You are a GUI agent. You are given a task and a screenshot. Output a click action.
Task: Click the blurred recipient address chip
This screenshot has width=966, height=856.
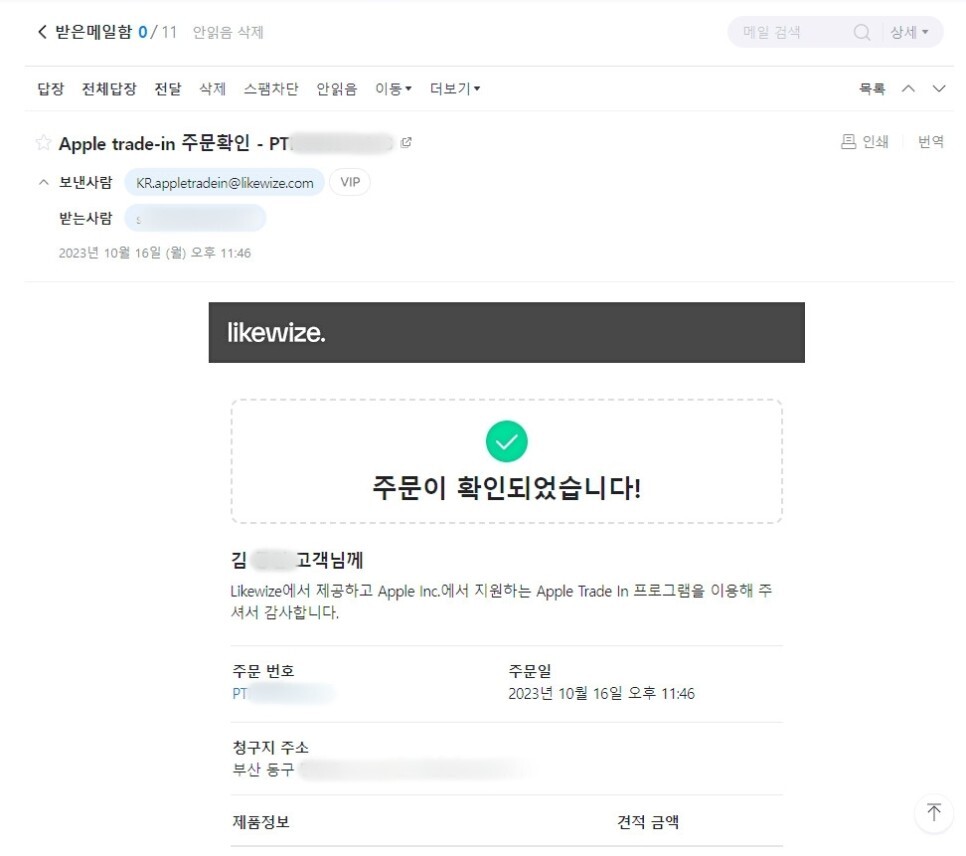click(x=195, y=219)
